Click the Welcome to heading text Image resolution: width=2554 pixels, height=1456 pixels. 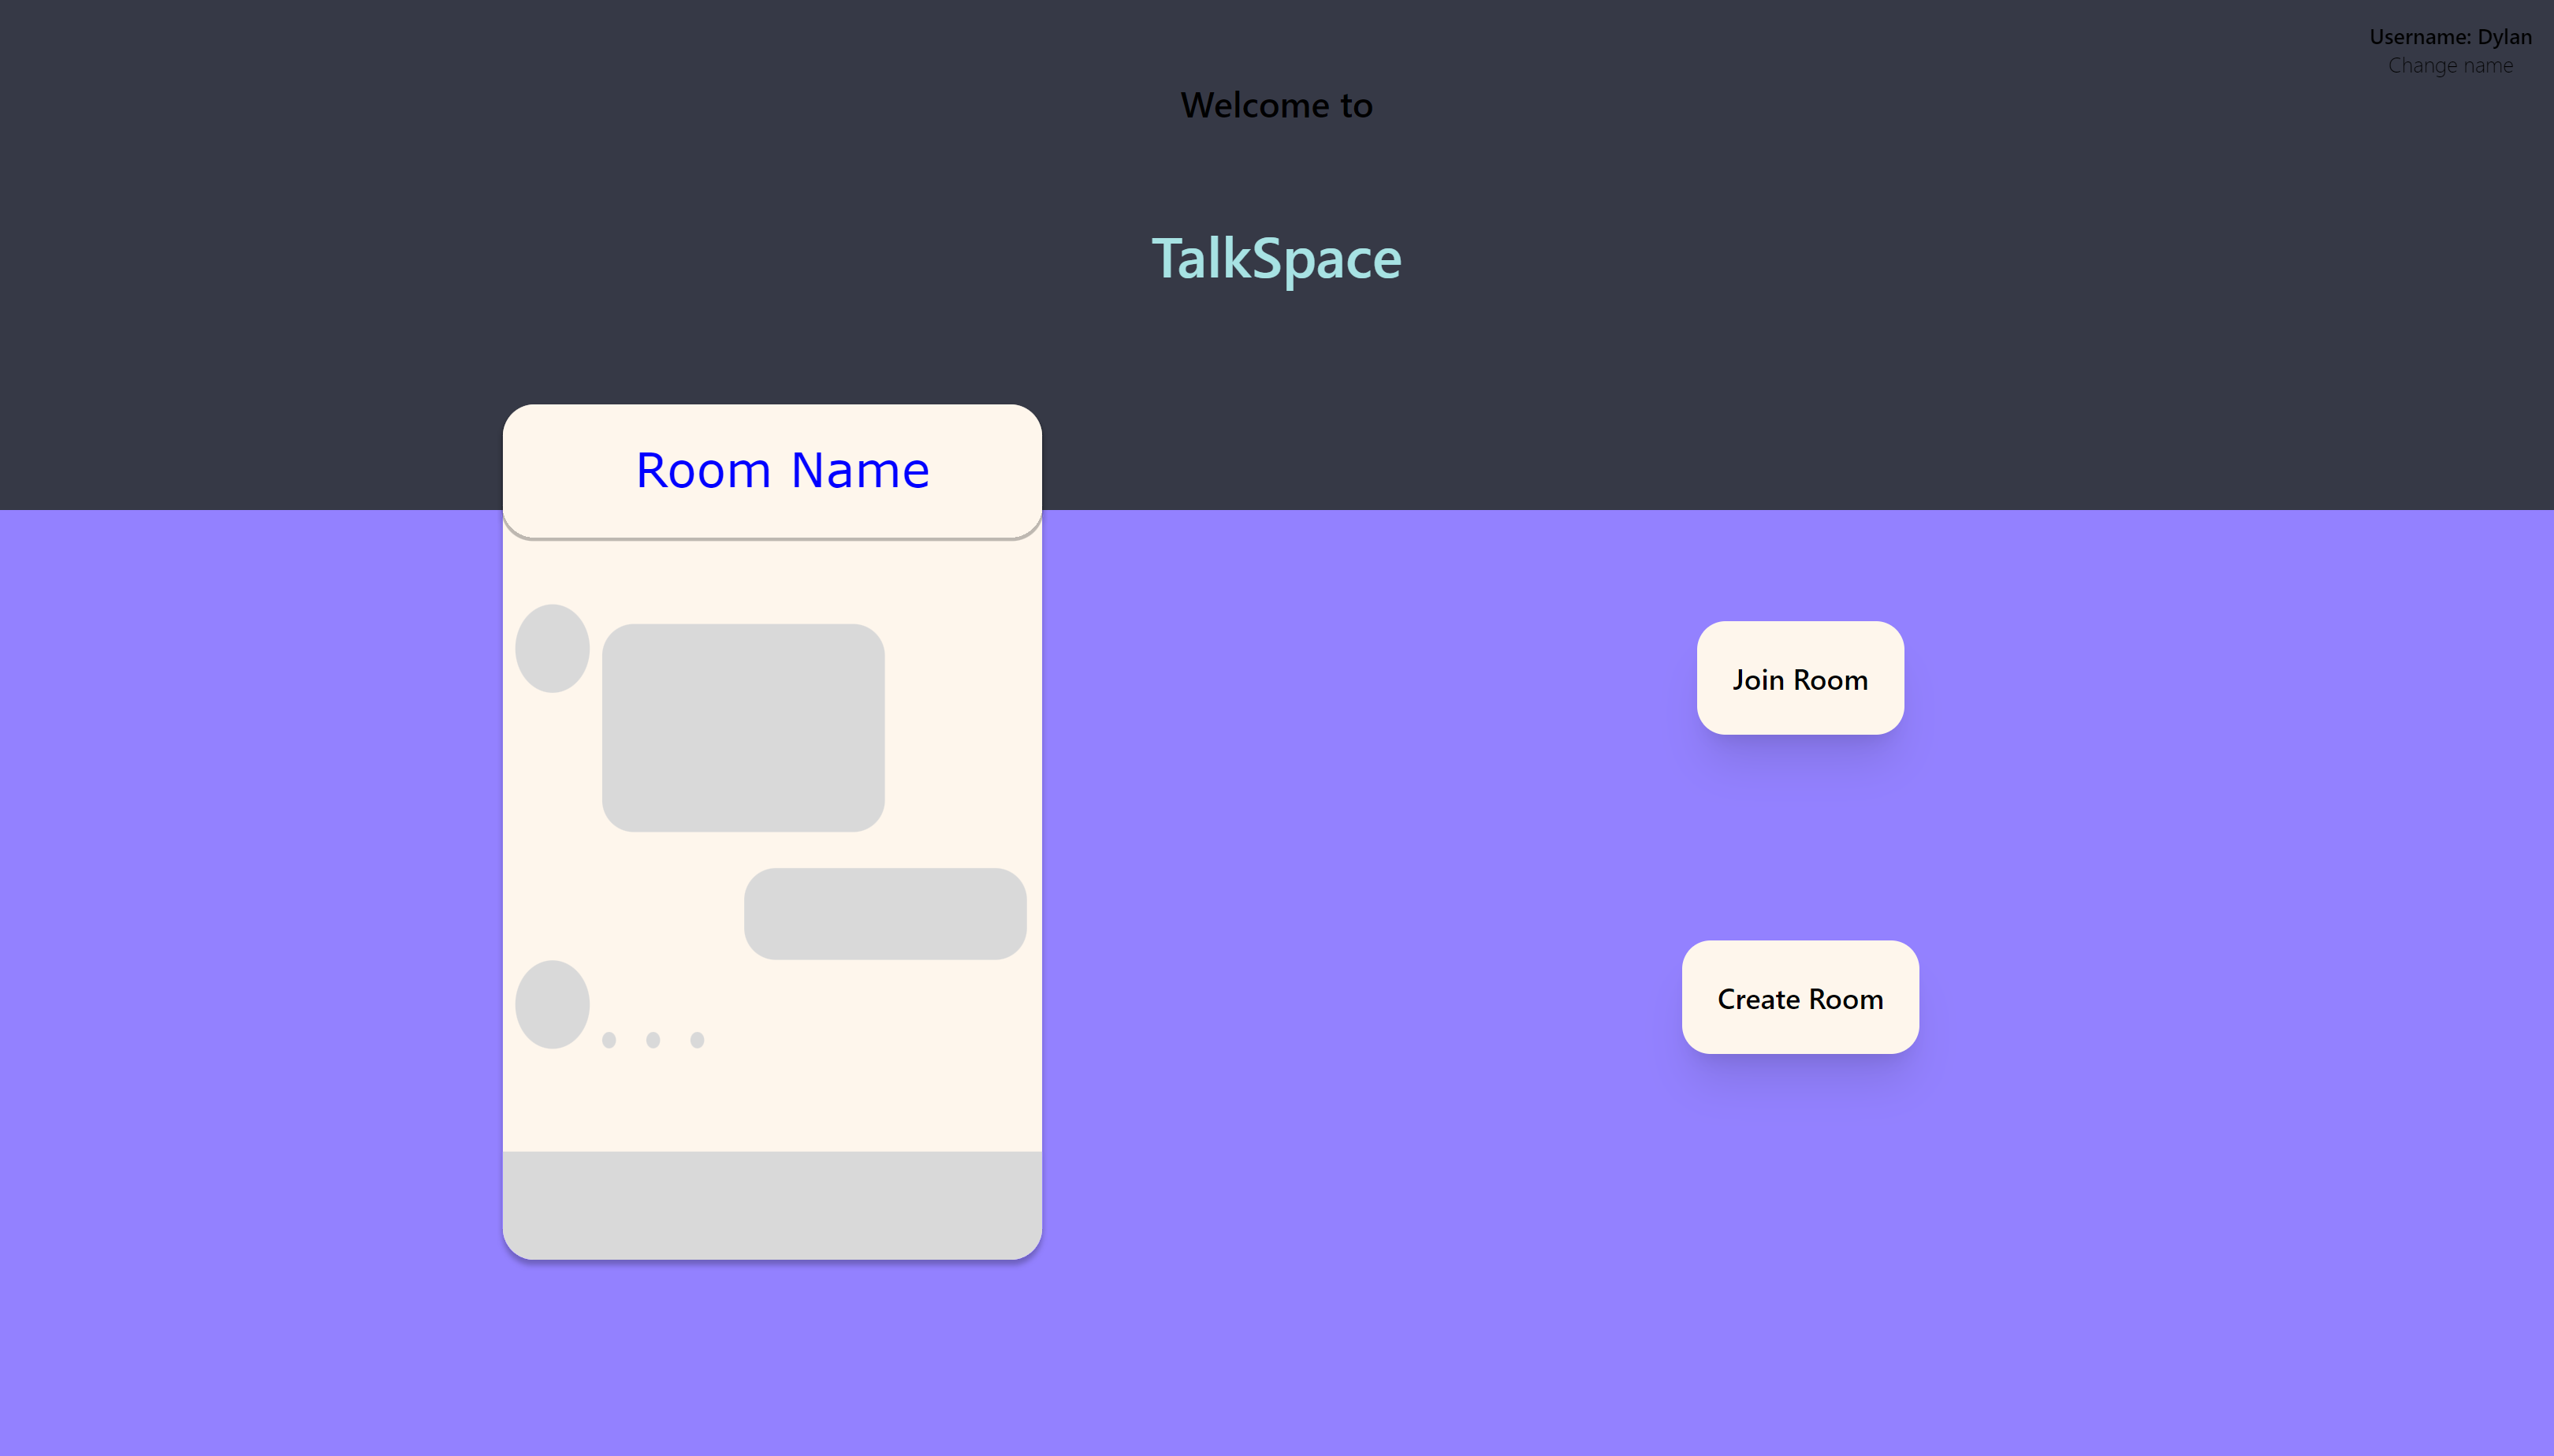click(x=1276, y=105)
